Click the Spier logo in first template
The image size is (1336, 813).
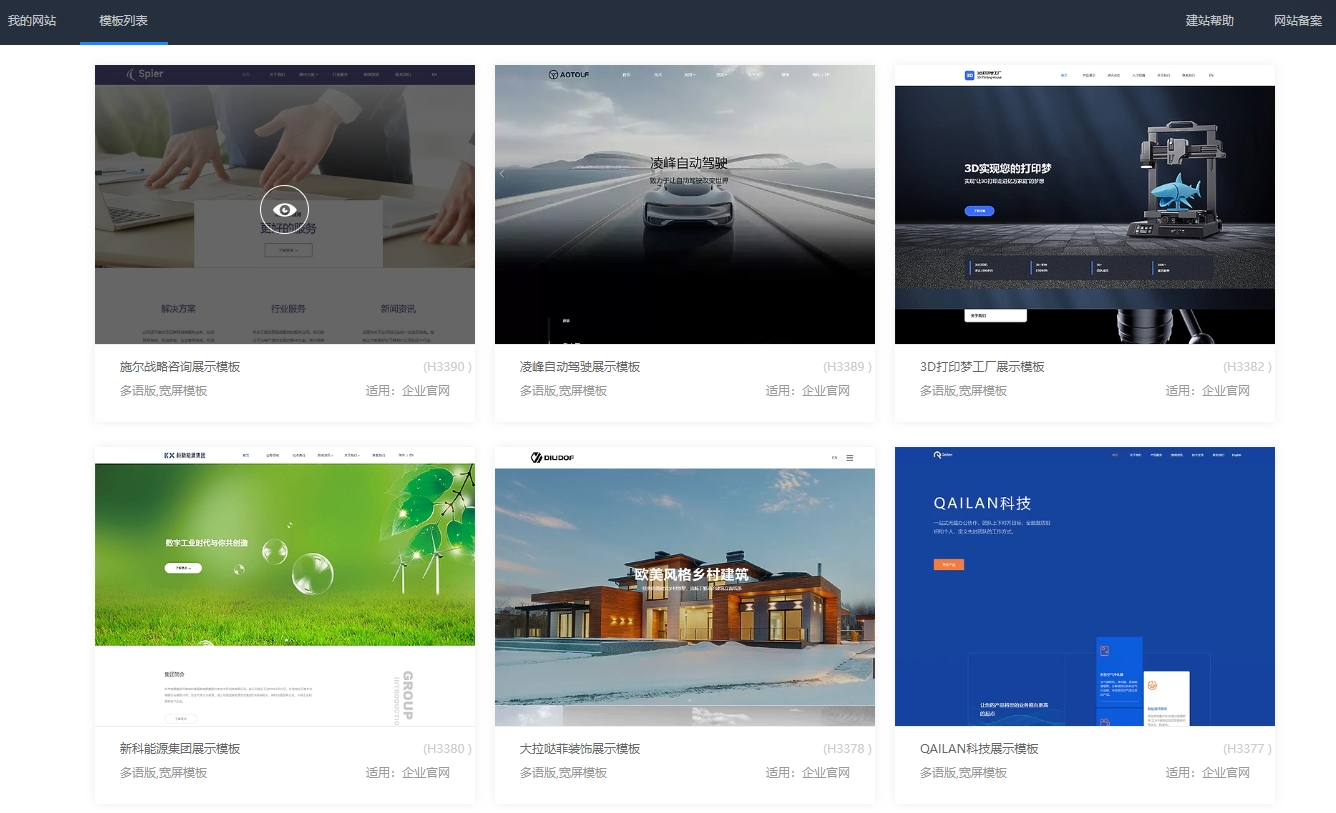pos(145,74)
